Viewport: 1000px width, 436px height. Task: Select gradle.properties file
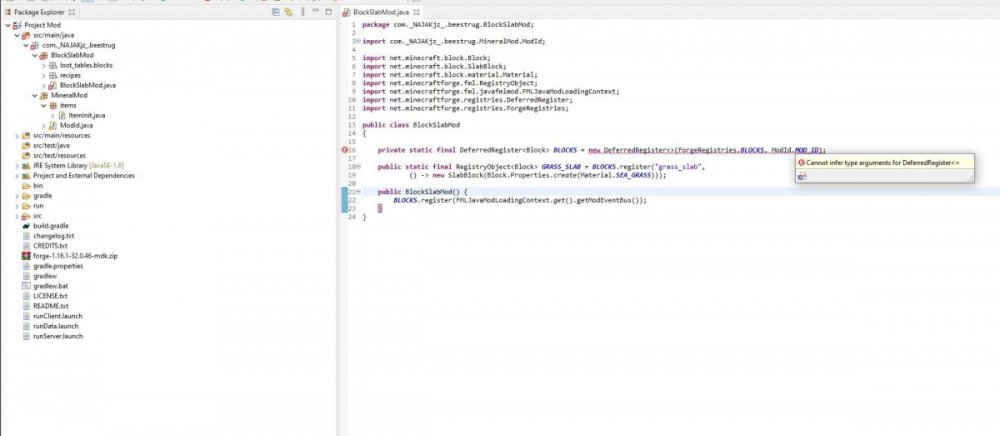click(x=58, y=266)
